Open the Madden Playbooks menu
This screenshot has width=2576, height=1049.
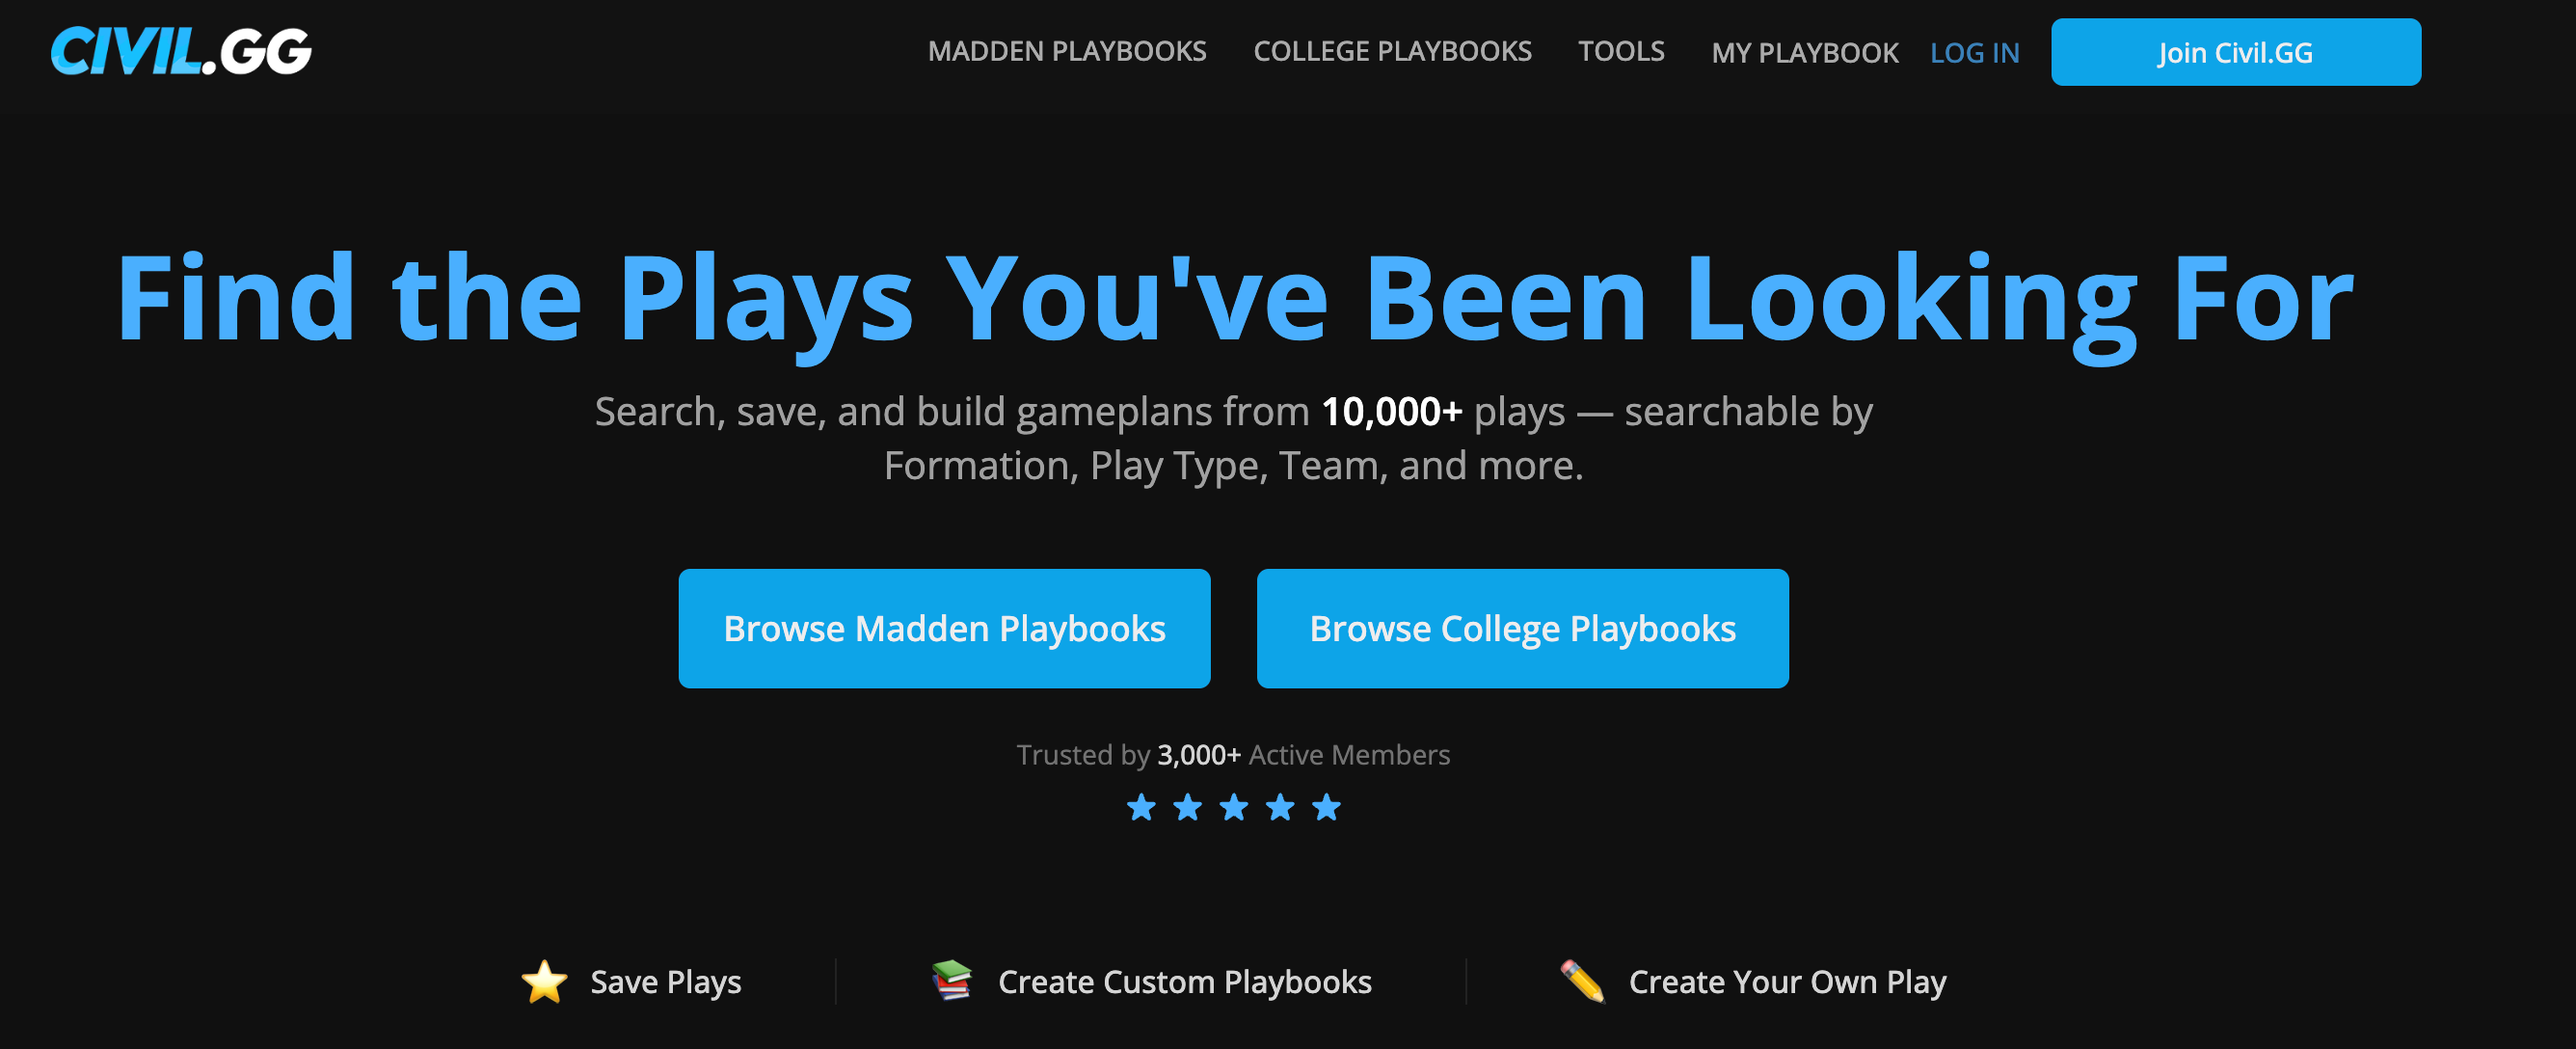point(1066,52)
